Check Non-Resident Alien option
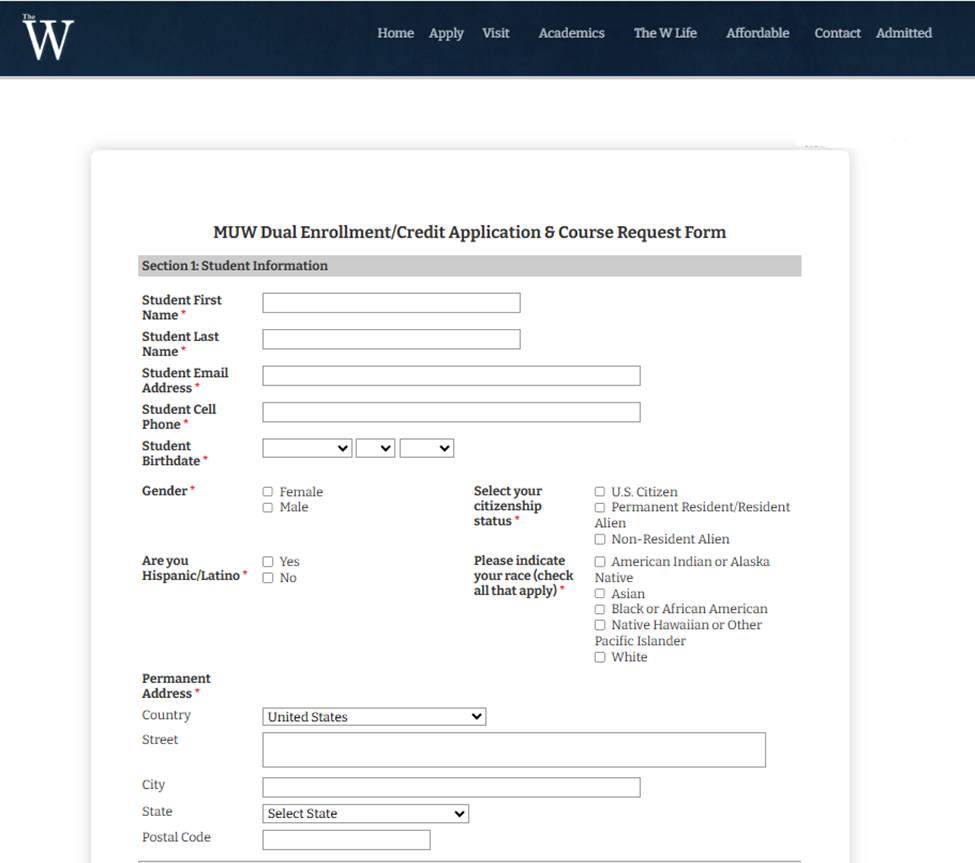The image size is (975, 863). tap(600, 540)
